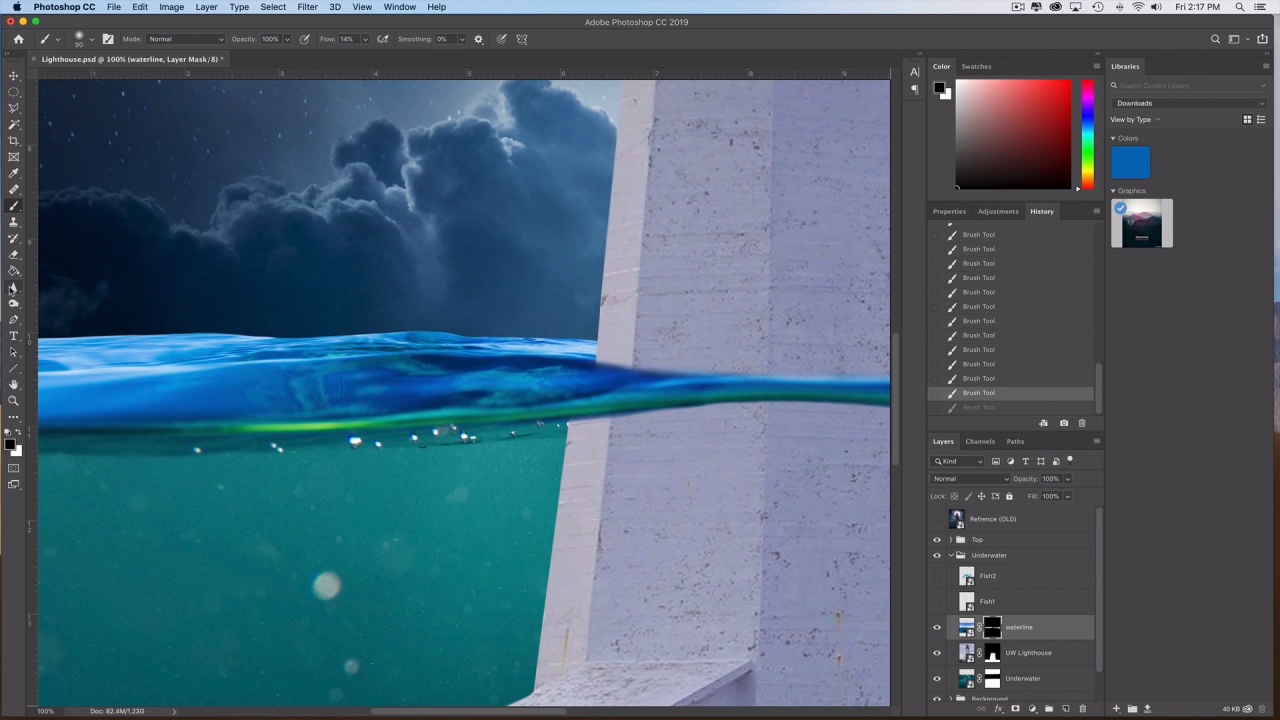Toggle visibility of UW Lighthouse layer
The image size is (1280, 720).
(937, 653)
